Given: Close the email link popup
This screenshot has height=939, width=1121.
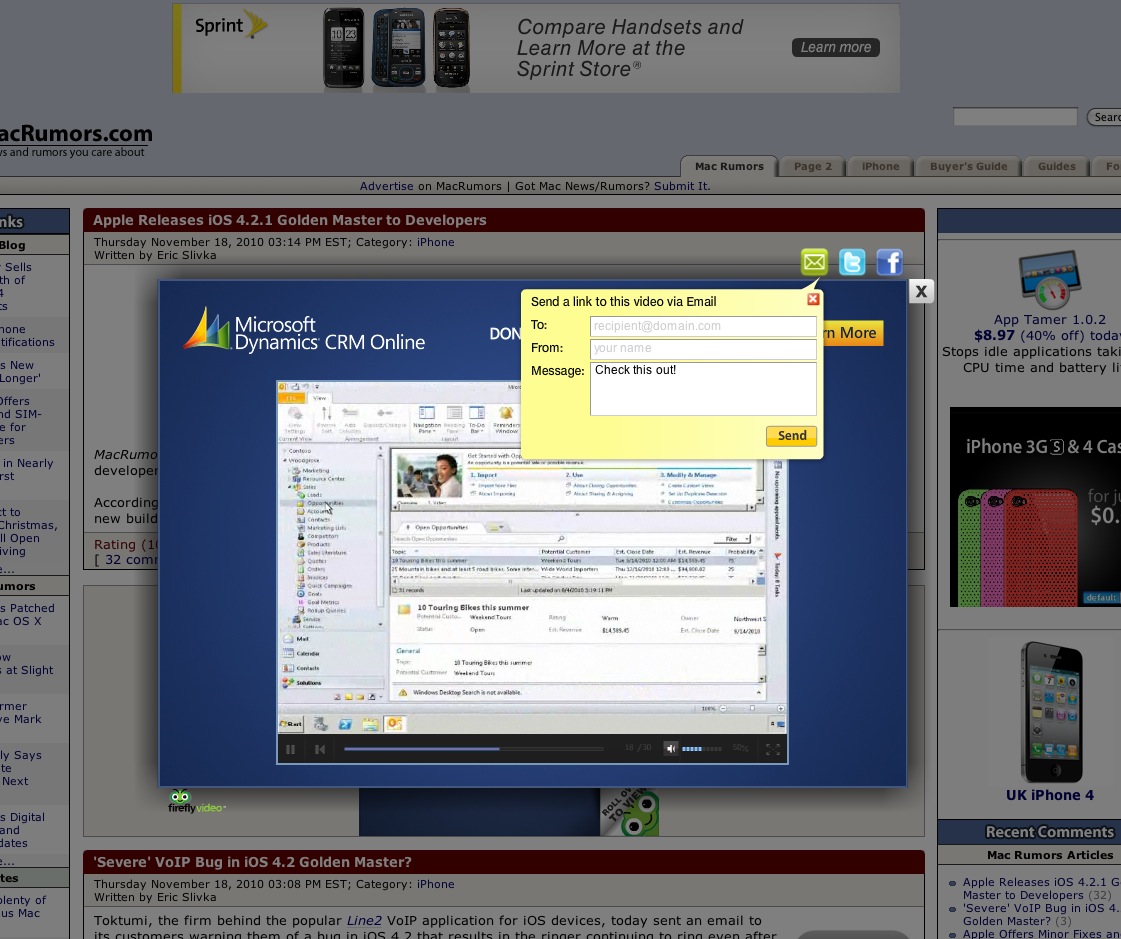Looking at the screenshot, I should (813, 299).
